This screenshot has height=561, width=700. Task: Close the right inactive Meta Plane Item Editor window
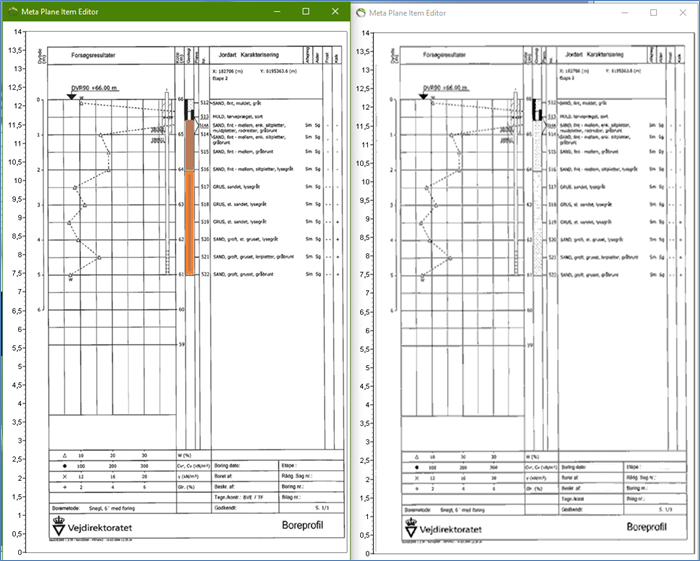coord(683,13)
